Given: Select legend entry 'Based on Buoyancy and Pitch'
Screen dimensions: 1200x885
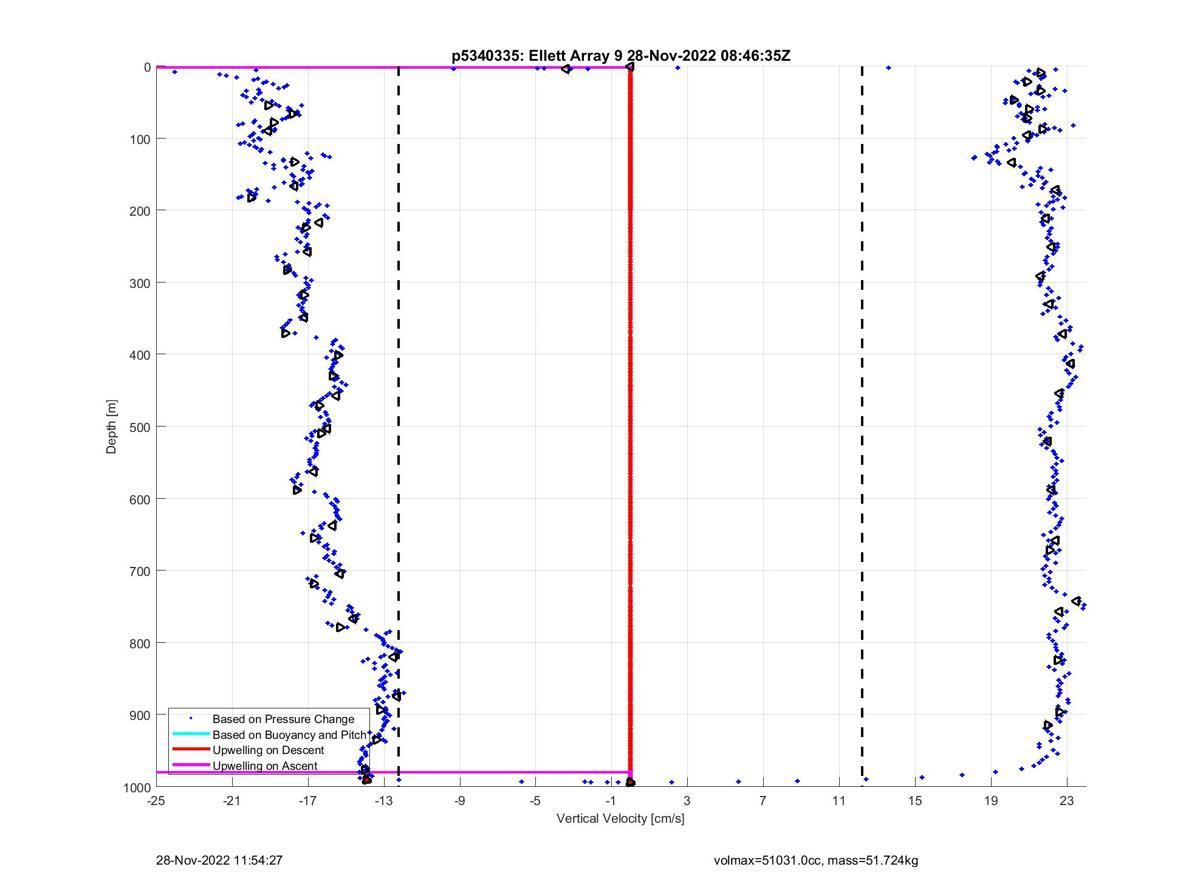Looking at the screenshot, I should pyautogui.click(x=289, y=735).
